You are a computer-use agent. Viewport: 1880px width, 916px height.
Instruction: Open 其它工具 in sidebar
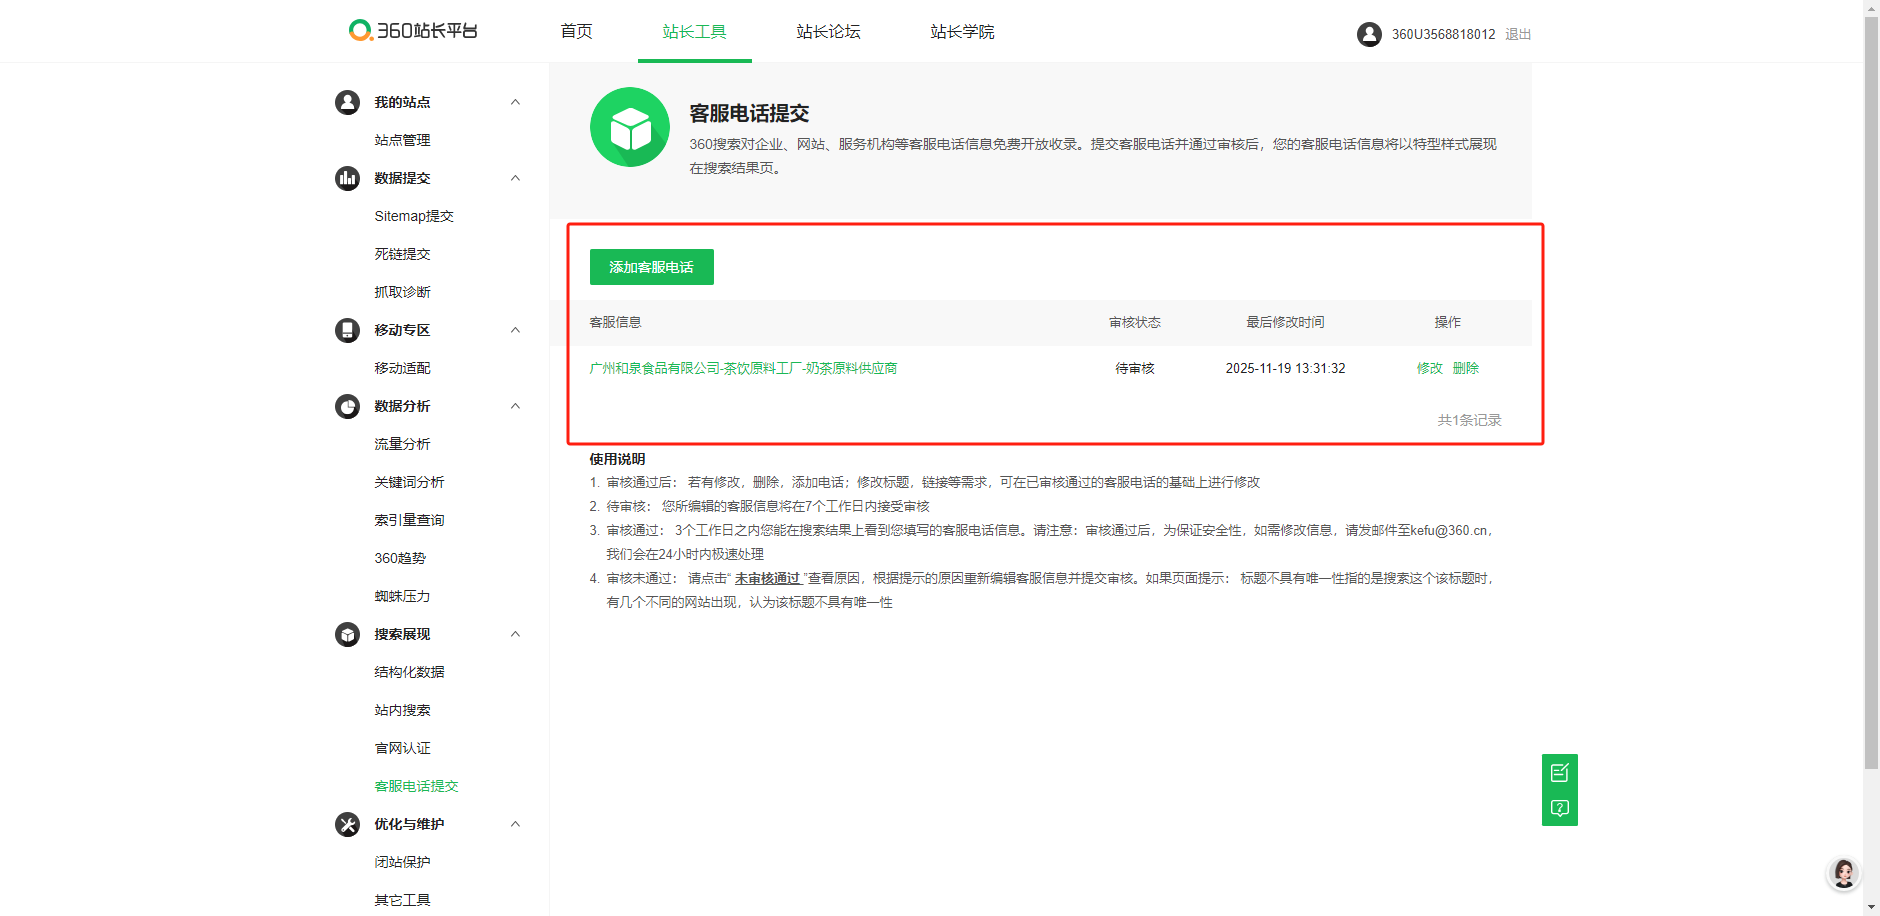pyautogui.click(x=402, y=900)
